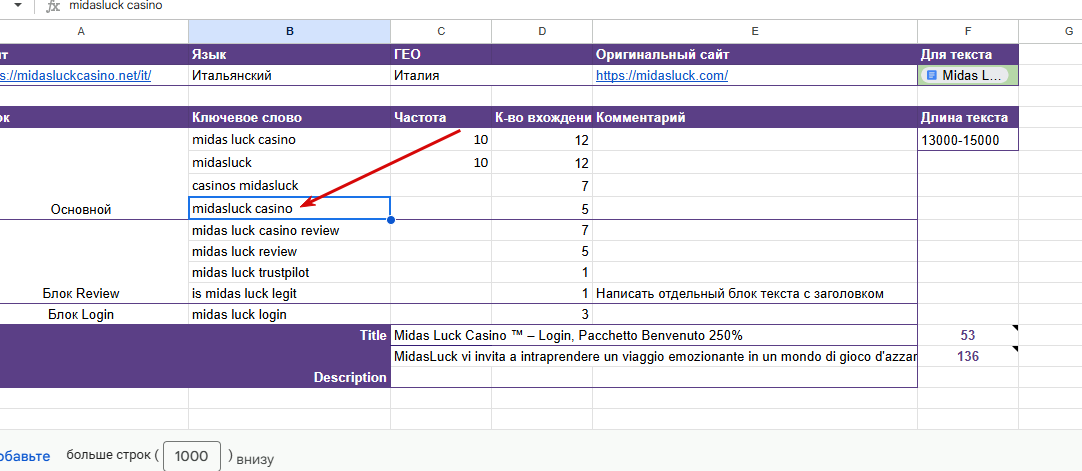Open the name box dropdown arrow
This screenshot has height=471, width=1082.
pos(18,6)
